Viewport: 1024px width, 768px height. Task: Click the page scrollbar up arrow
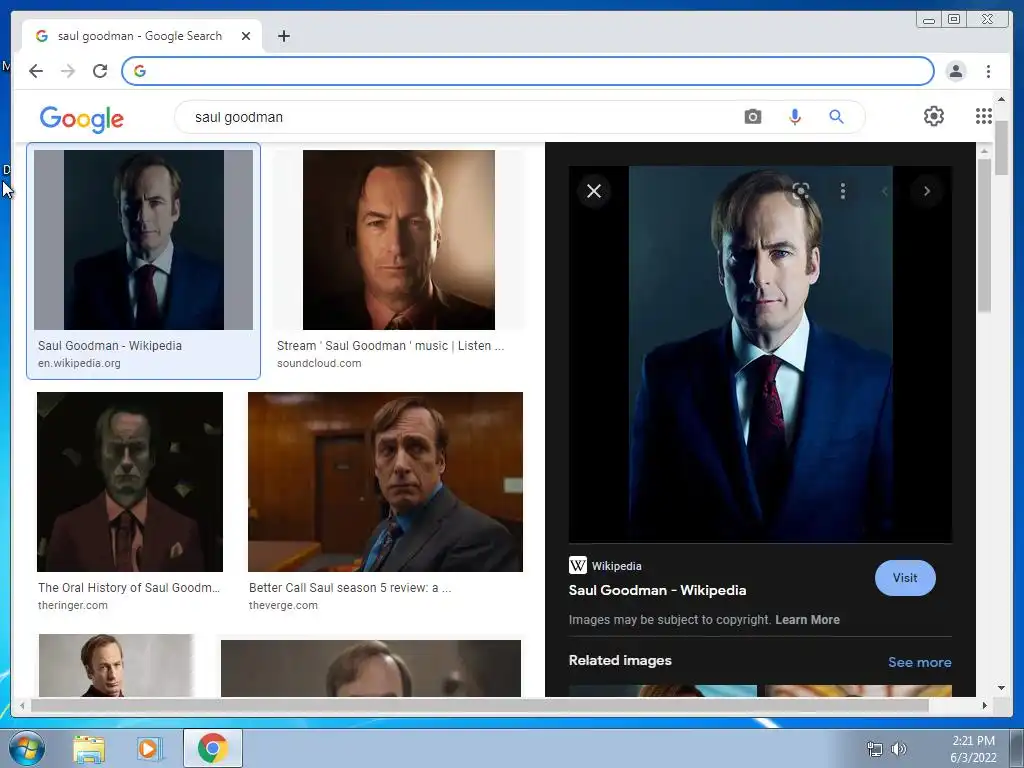coord(1001,99)
